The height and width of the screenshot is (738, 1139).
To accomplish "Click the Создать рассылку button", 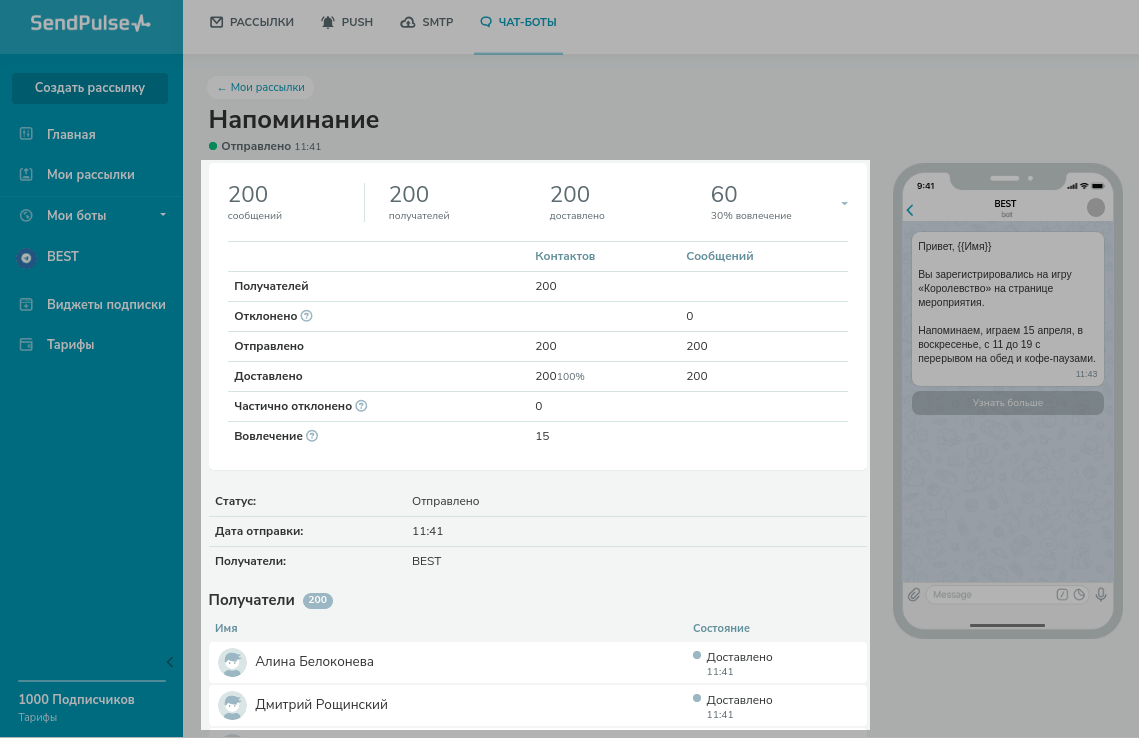I will pyautogui.click(x=90, y=88).
